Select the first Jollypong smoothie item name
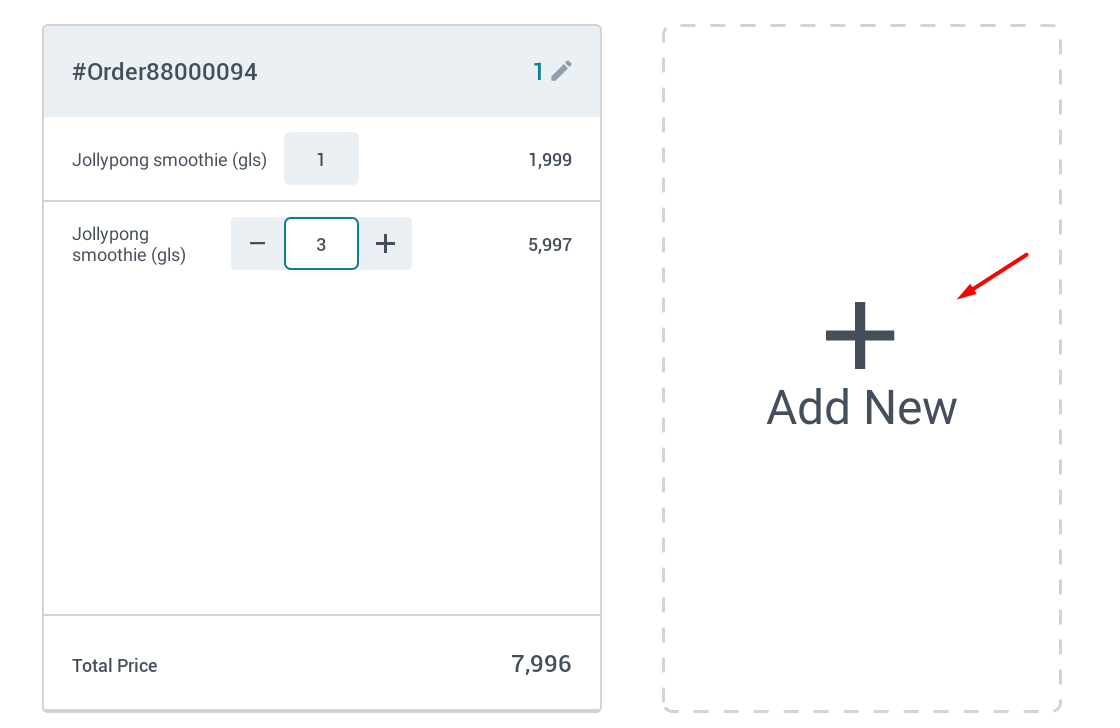Viewport: 1120px width, 728px height. [x=169, y=160]
